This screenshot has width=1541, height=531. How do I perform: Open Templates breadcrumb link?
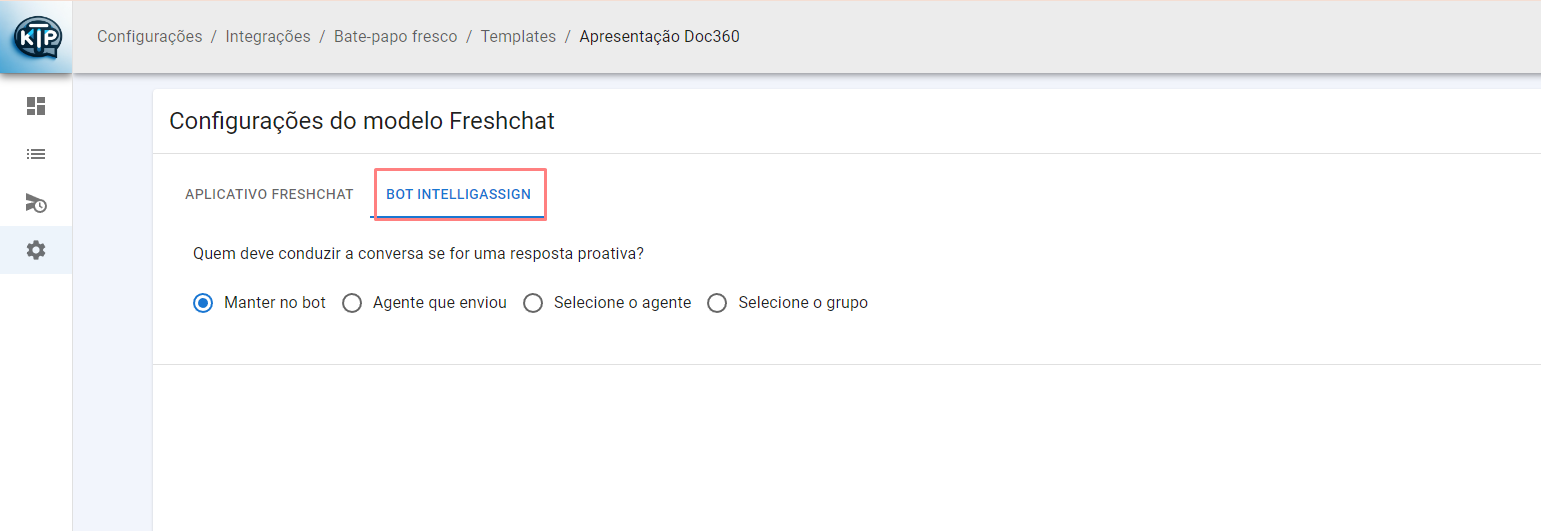[518, 37]
